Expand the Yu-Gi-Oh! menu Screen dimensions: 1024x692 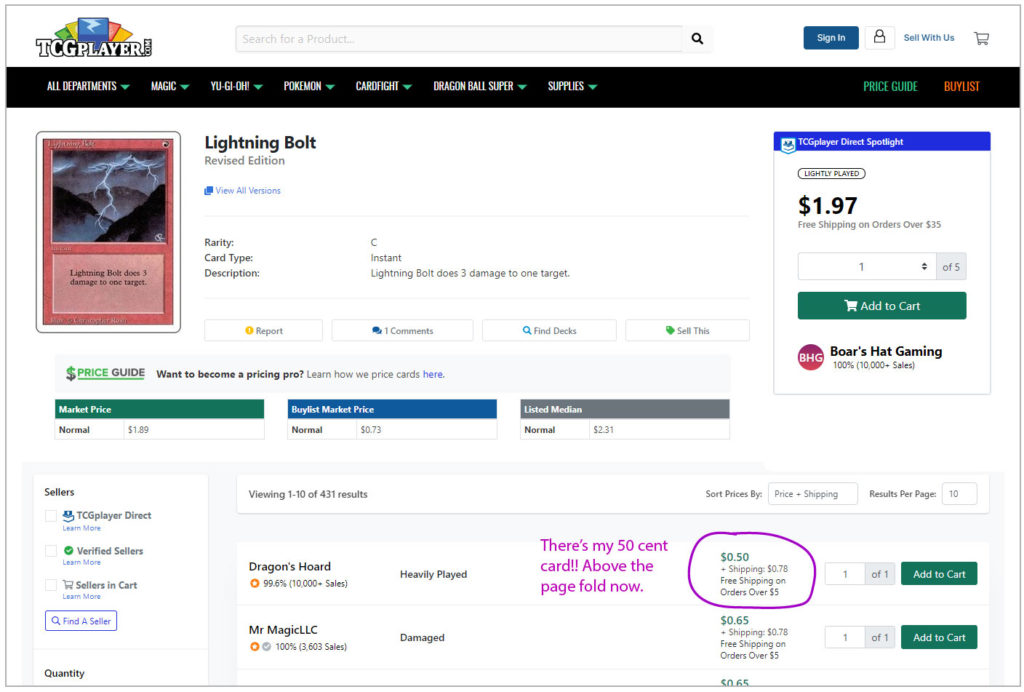tap(236, 86)
